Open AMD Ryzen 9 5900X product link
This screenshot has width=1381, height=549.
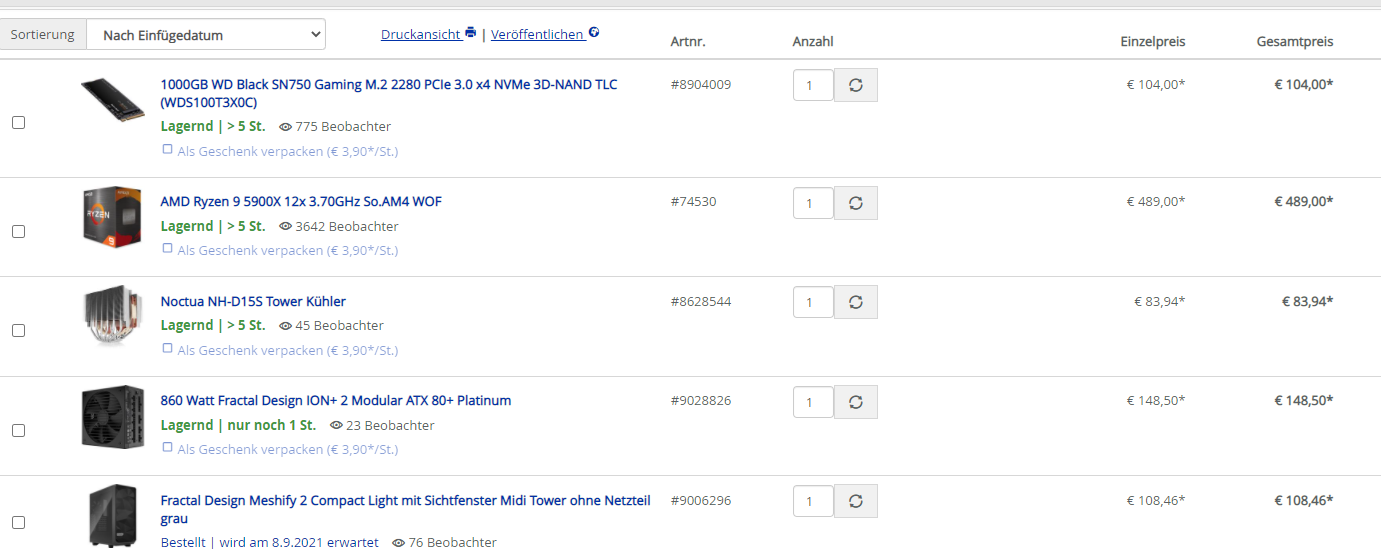coord(301,202)
